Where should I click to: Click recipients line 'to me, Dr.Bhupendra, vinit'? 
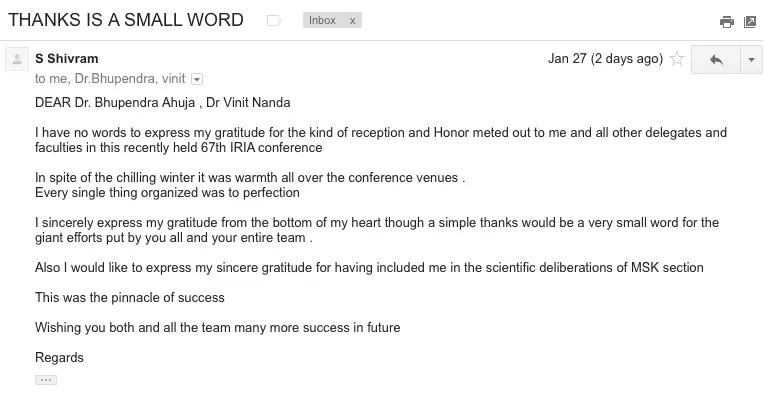click(x=110, y=79)
